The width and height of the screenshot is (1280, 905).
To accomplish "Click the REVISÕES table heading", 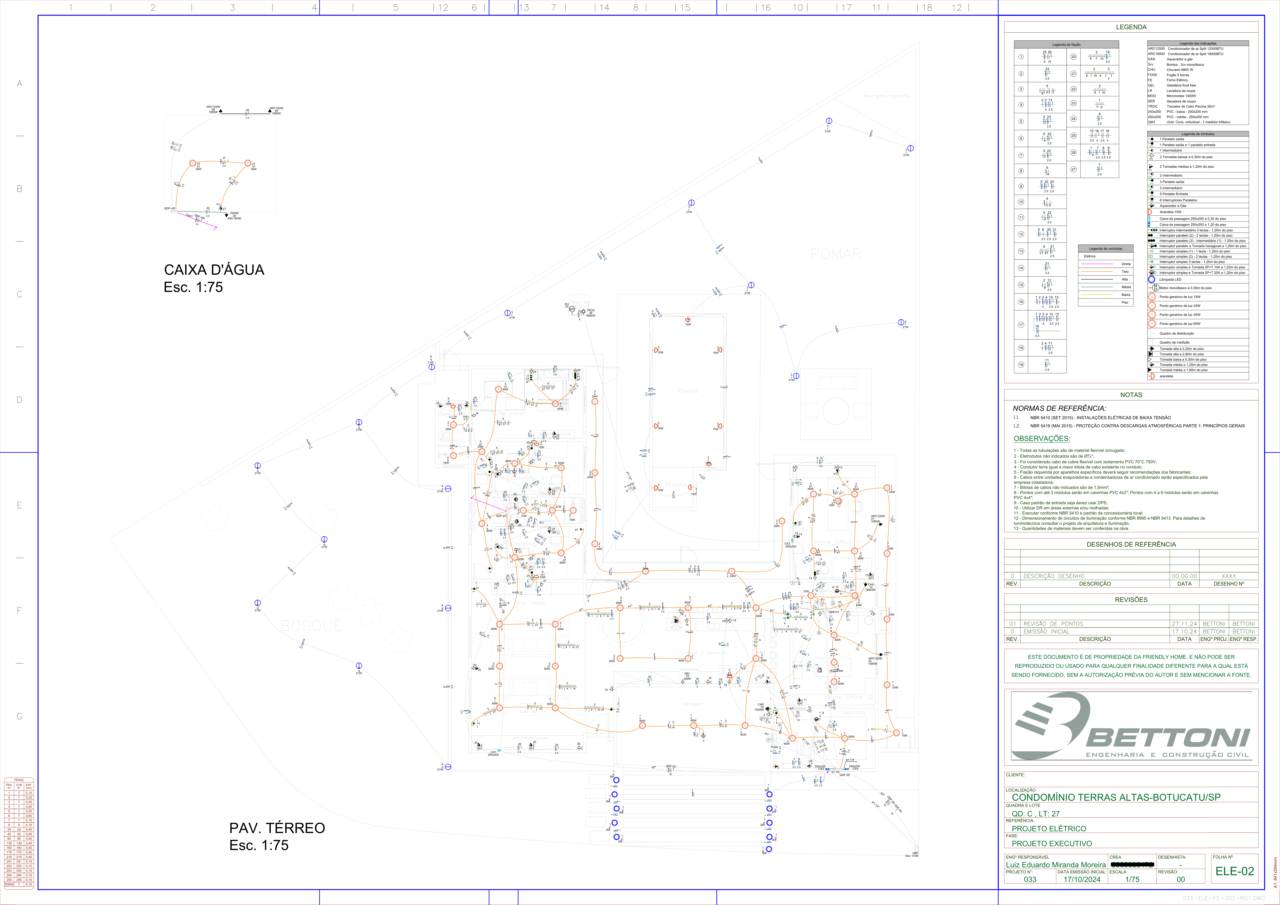I will (x=1131, y=599).
